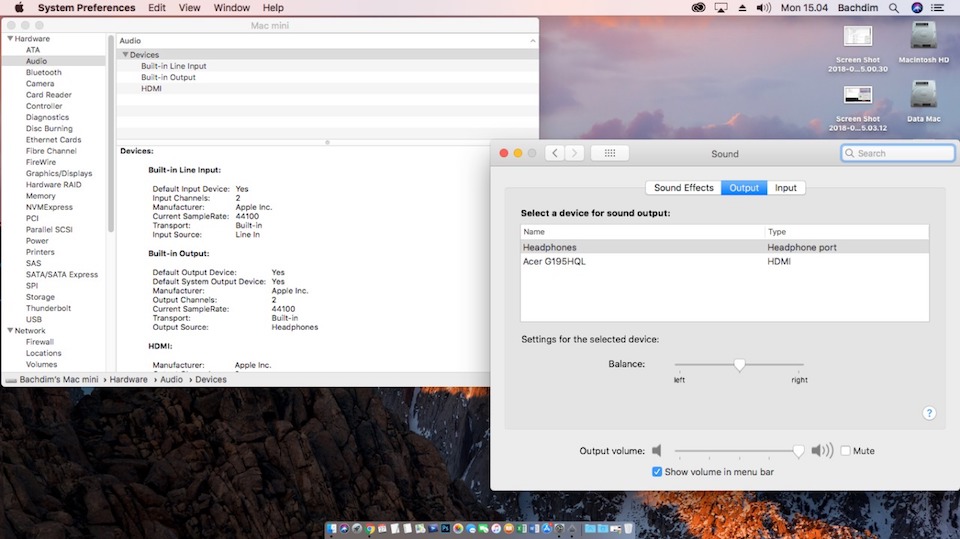
Task: Click the AirPlay icon in menu bar
Action: (721, 8)
